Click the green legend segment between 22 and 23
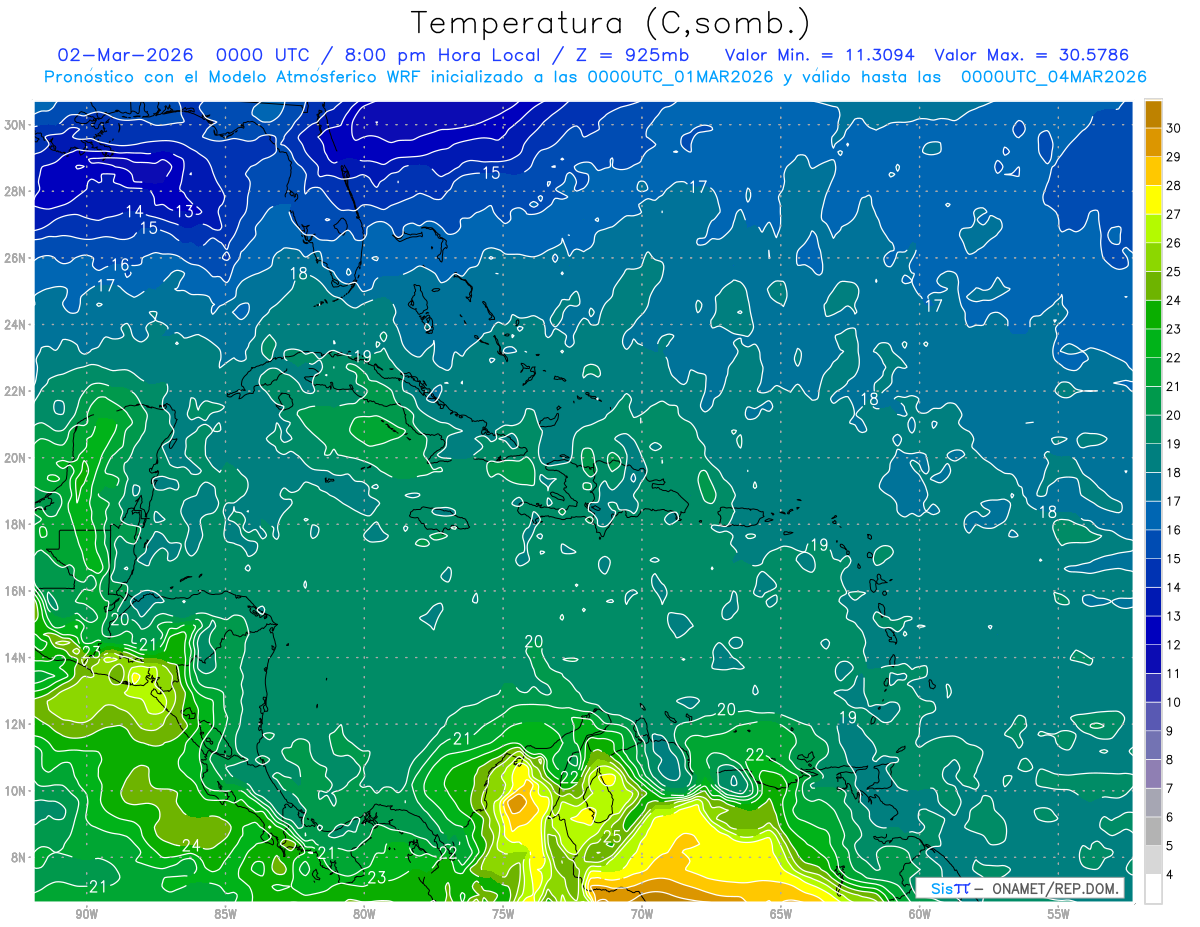This screenshot has height=927, width=1200. coord(1153,344)
